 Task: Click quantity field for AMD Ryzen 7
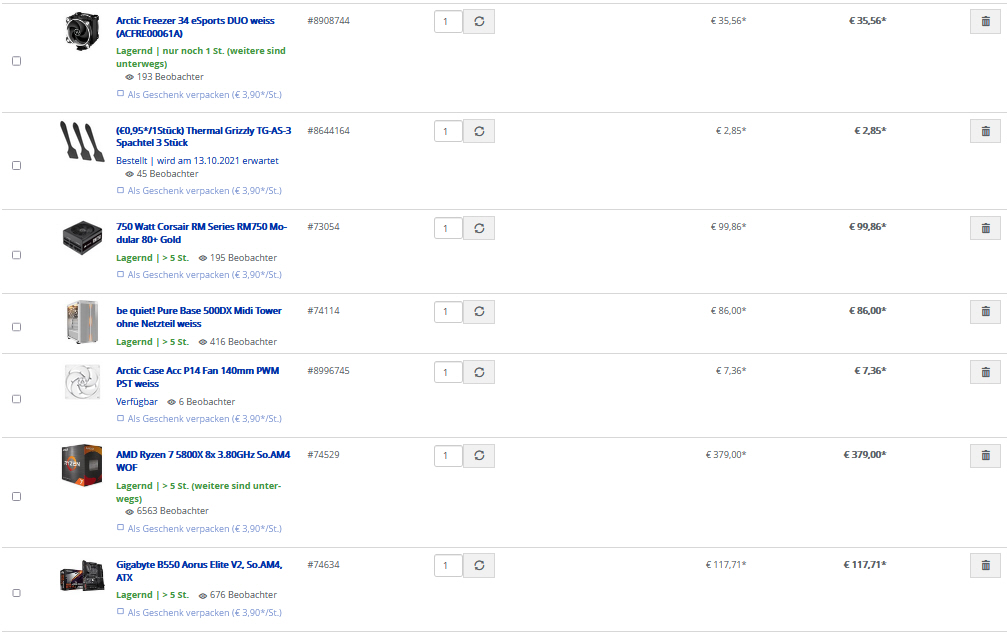coord(448,455)
